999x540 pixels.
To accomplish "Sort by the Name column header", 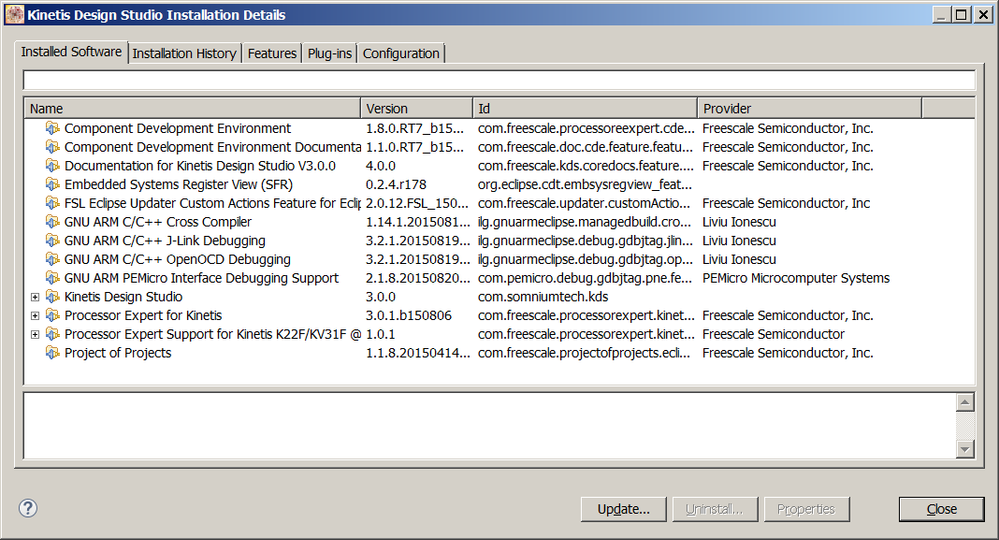I will [192, 108].
